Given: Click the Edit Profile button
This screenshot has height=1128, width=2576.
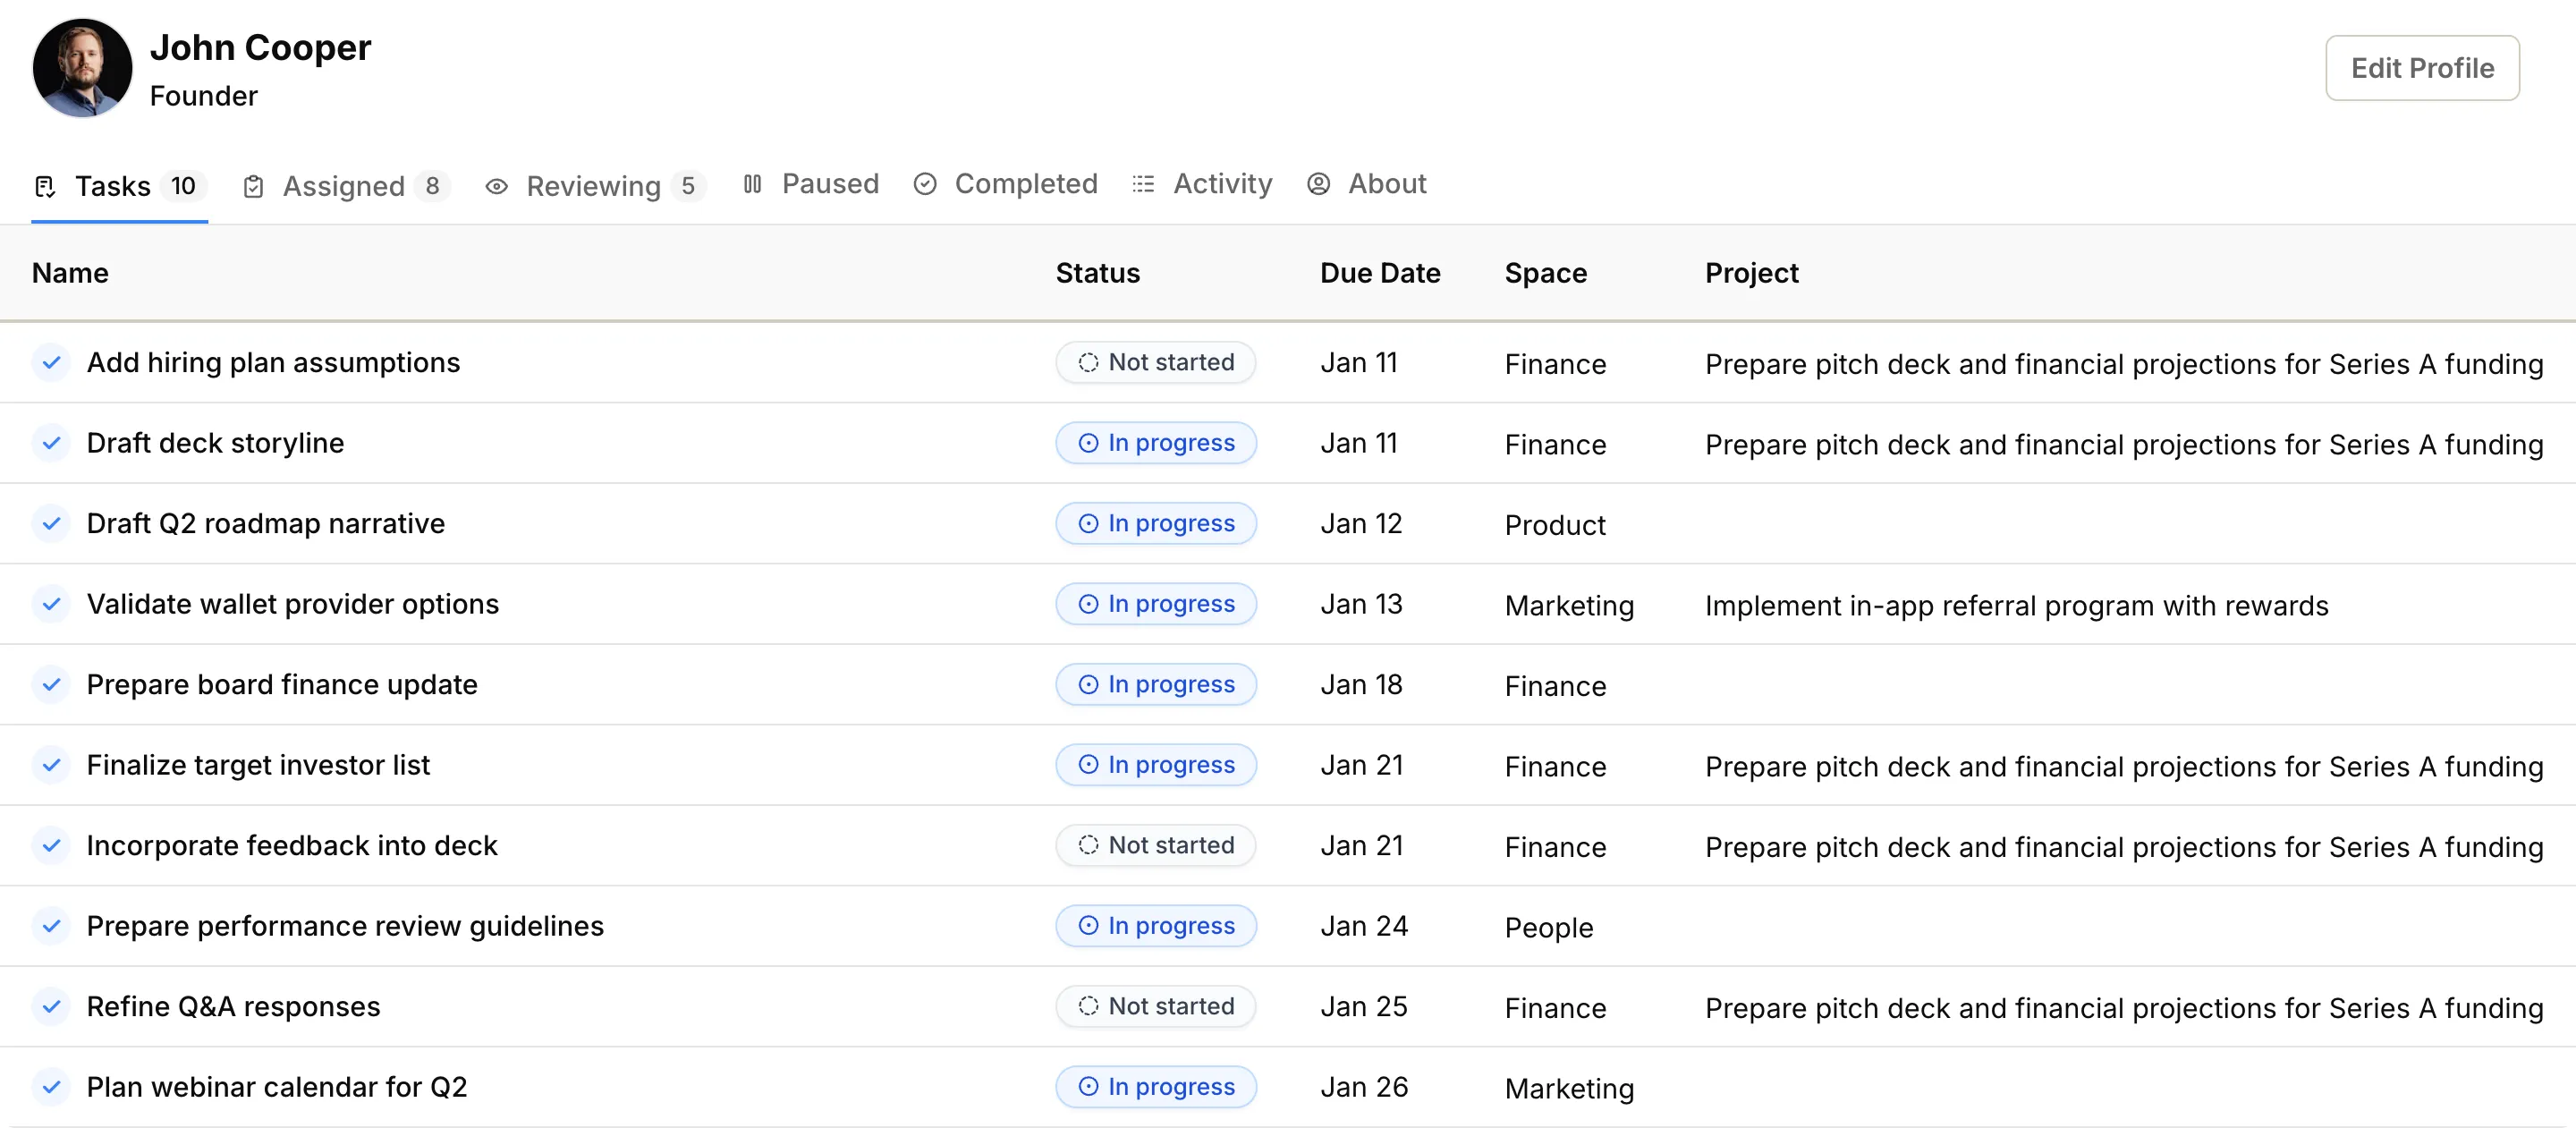Looking at the screenshot, I should pos(2422,68).
